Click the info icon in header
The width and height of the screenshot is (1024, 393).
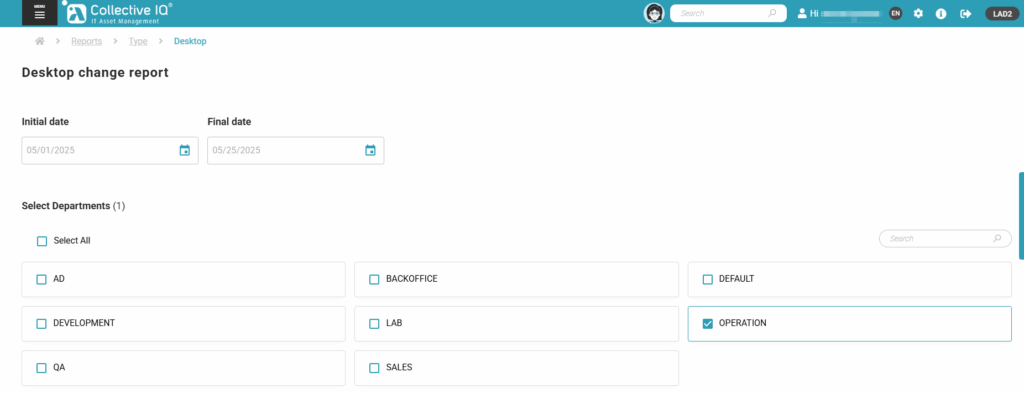[x=941, y=13]
